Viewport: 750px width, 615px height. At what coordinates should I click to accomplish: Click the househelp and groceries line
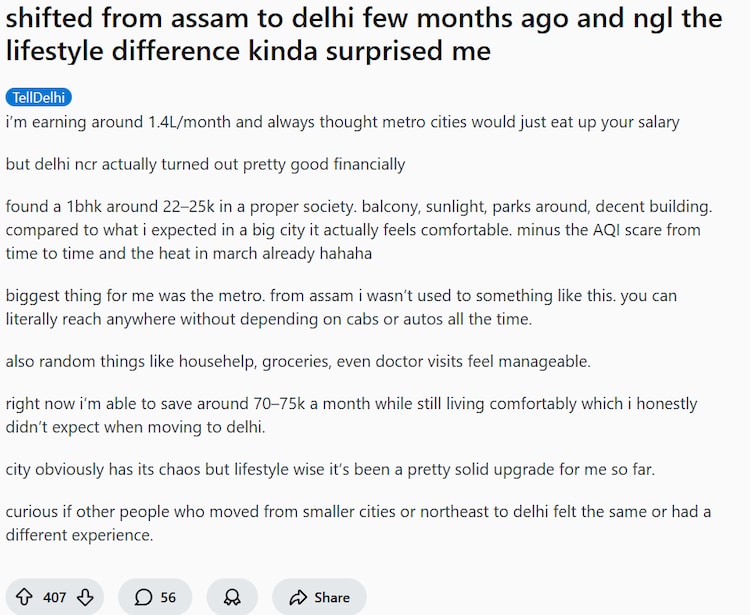pyautogui.click(x=298, y=361)
